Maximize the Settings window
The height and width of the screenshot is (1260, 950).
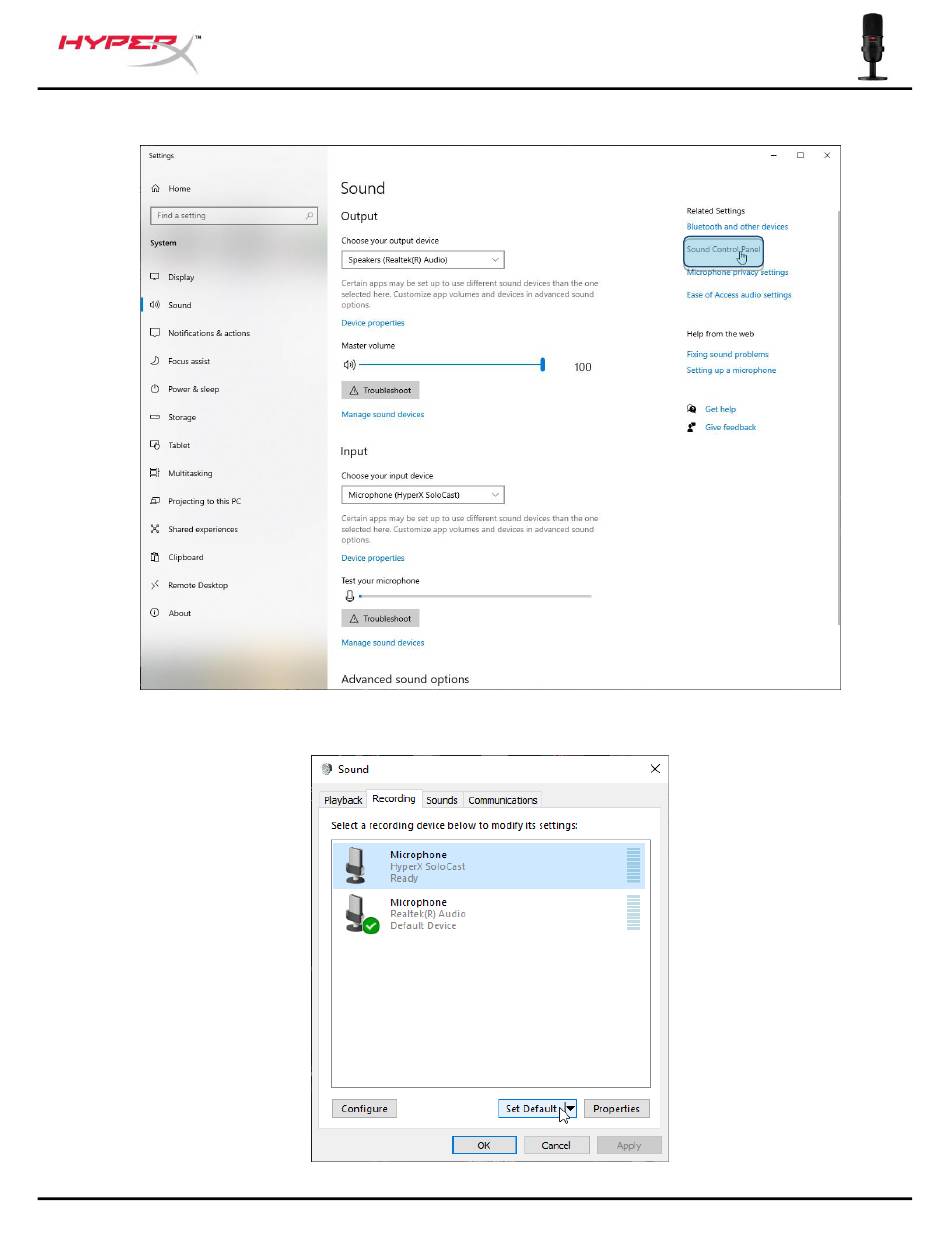click(x=800, y=156)
